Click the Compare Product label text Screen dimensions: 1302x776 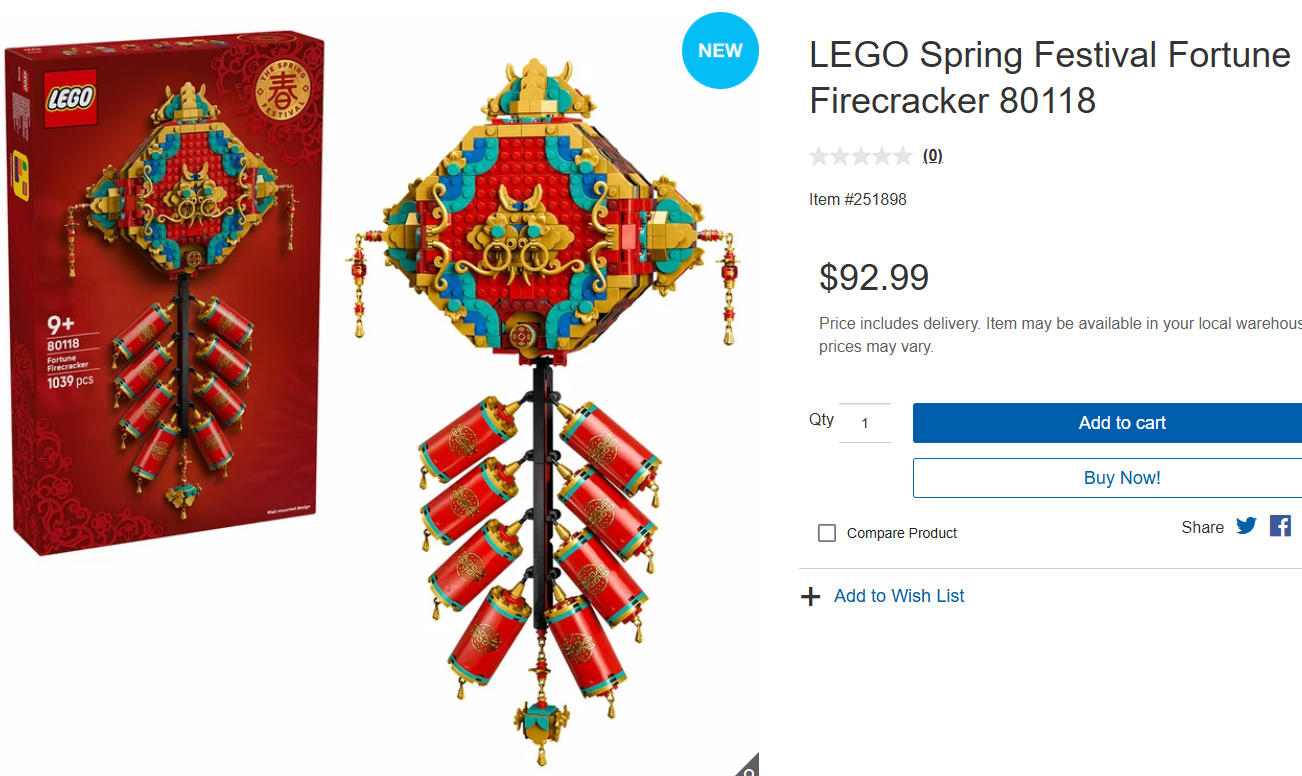click(902, 533)
